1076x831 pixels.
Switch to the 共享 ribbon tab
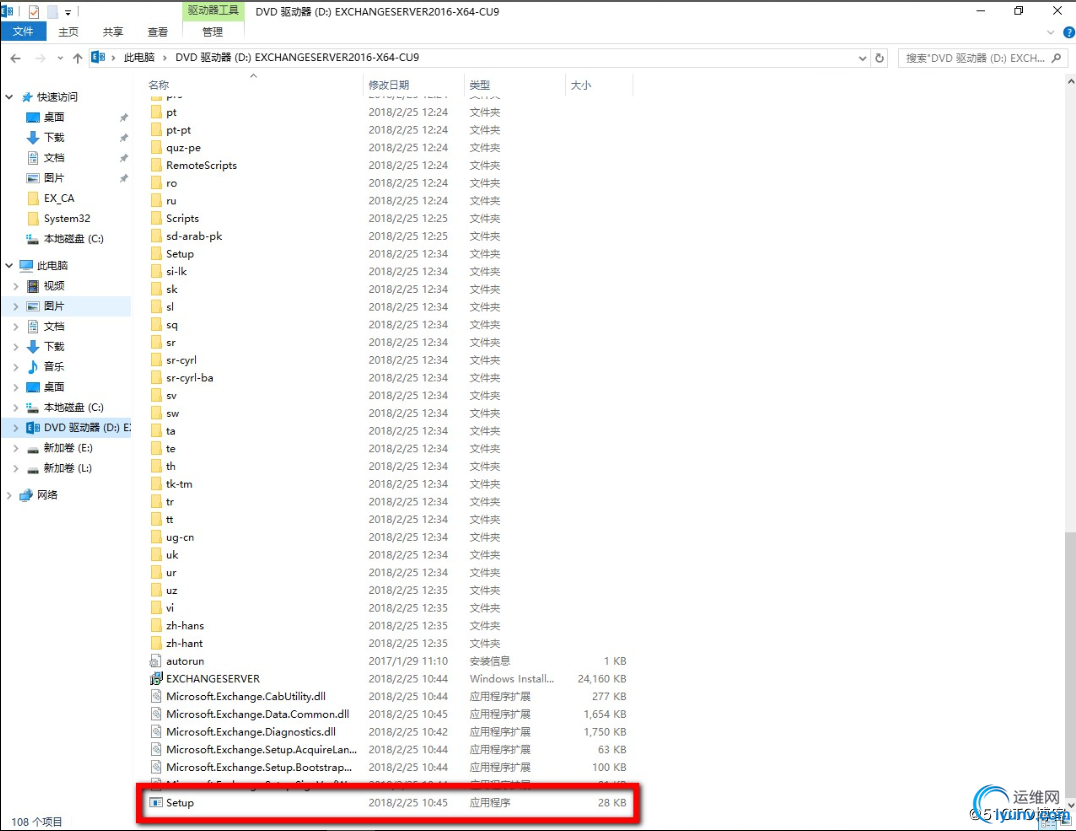coord(113,32)
